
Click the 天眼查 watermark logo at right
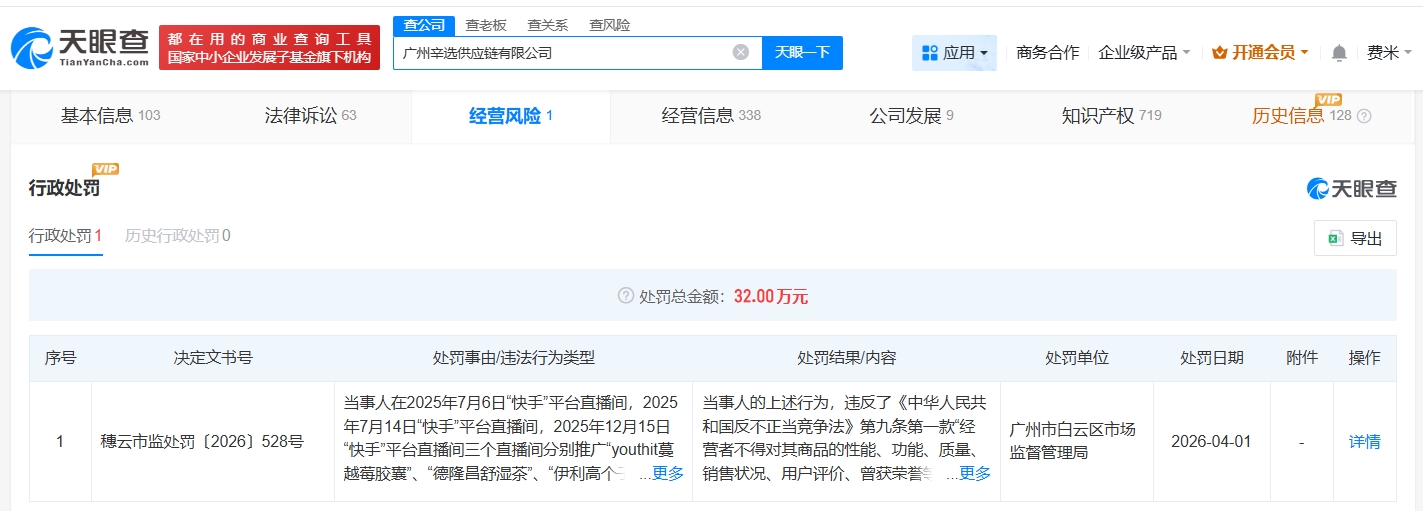coord(1351,188)
